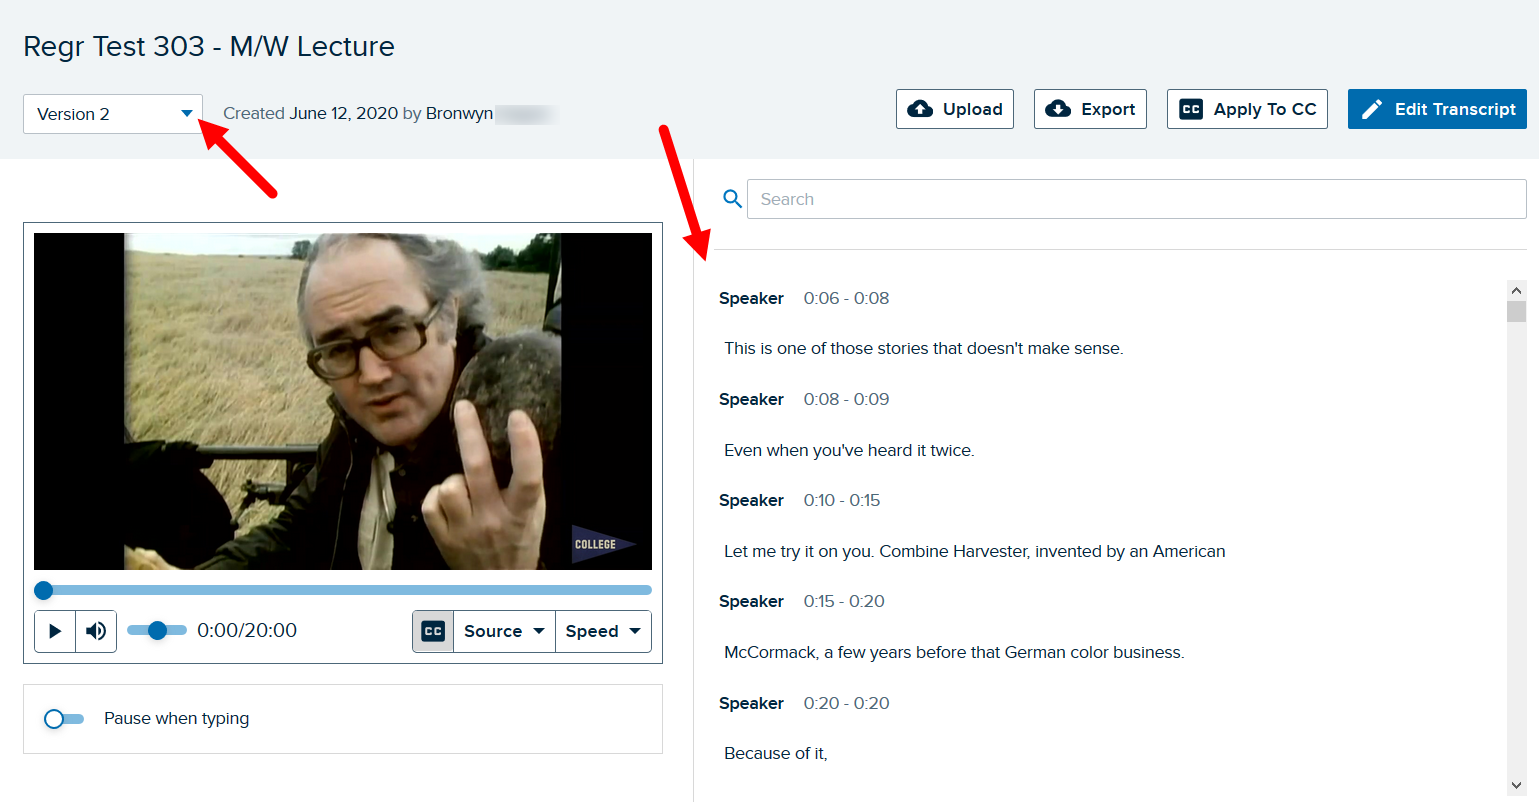Open the Version 2 dropdown
1539x802 pixels.
112,114
